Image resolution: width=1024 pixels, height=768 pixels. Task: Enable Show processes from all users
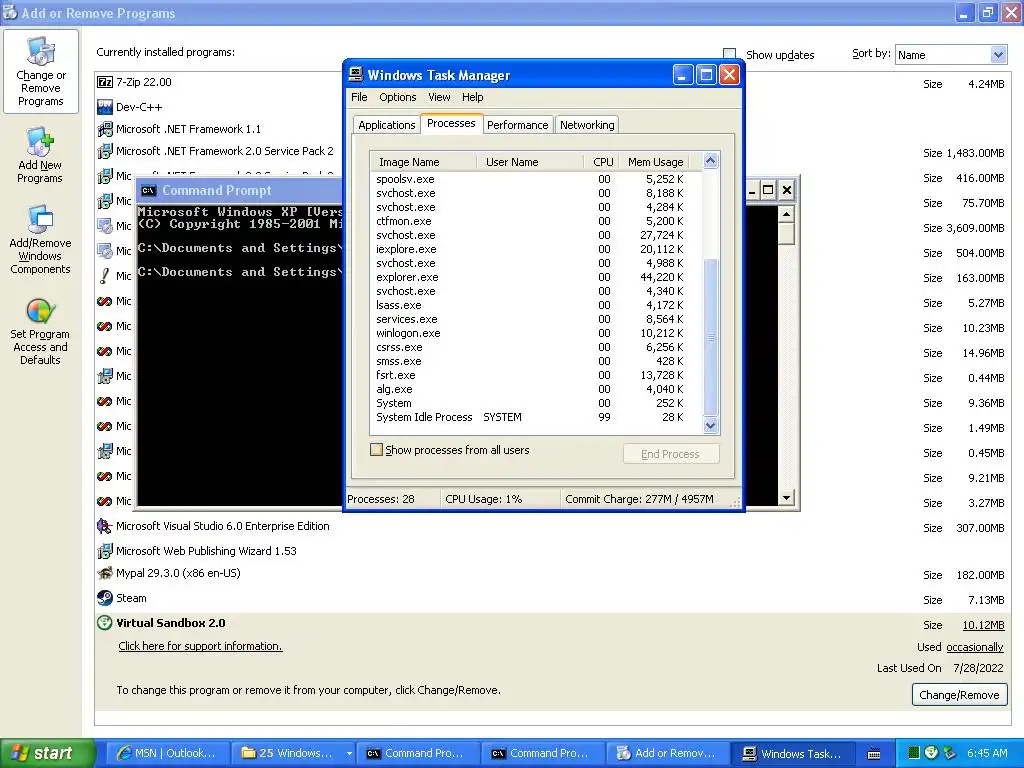click(376, 450)
